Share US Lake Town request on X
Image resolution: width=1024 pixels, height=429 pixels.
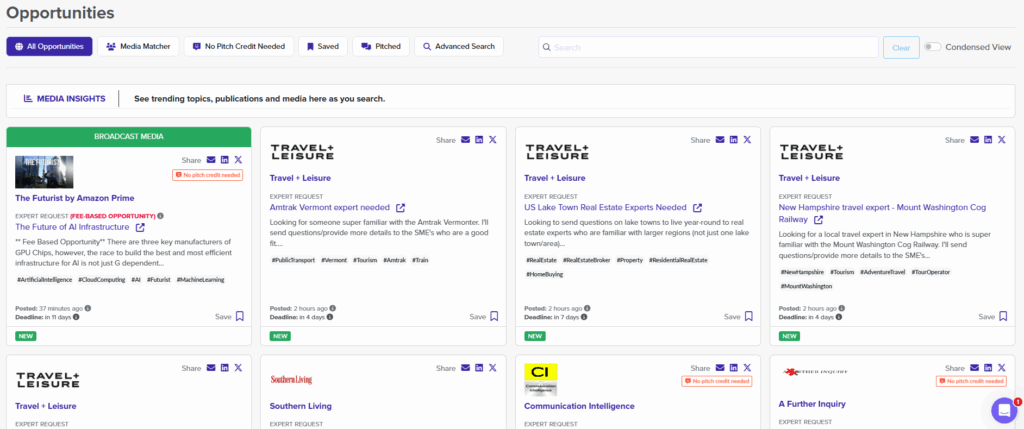click(747, 140)
